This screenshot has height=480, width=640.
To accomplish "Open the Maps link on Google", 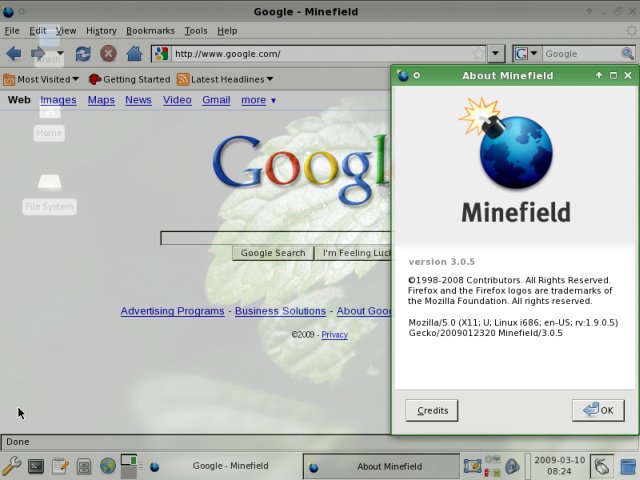I will tap(101, 100).
